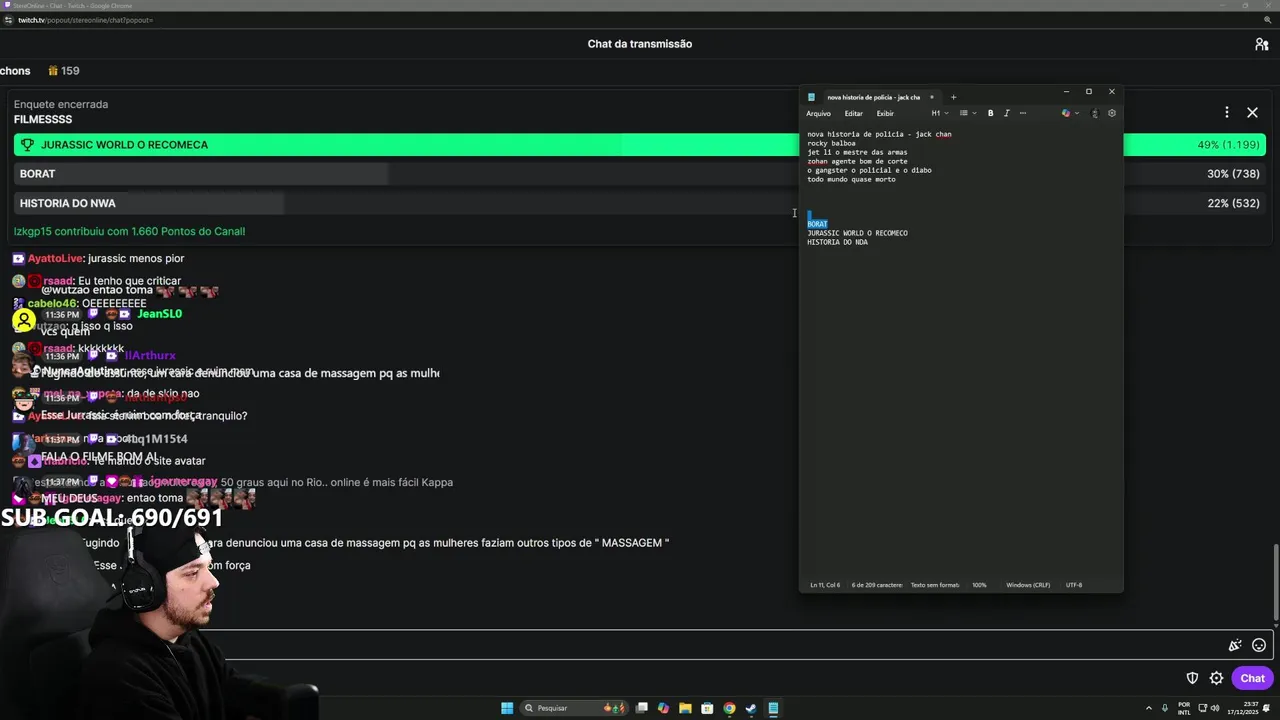Show hidden system tray icons
This screenshot has height=720, width=1280.
[x=1149, y=708]
